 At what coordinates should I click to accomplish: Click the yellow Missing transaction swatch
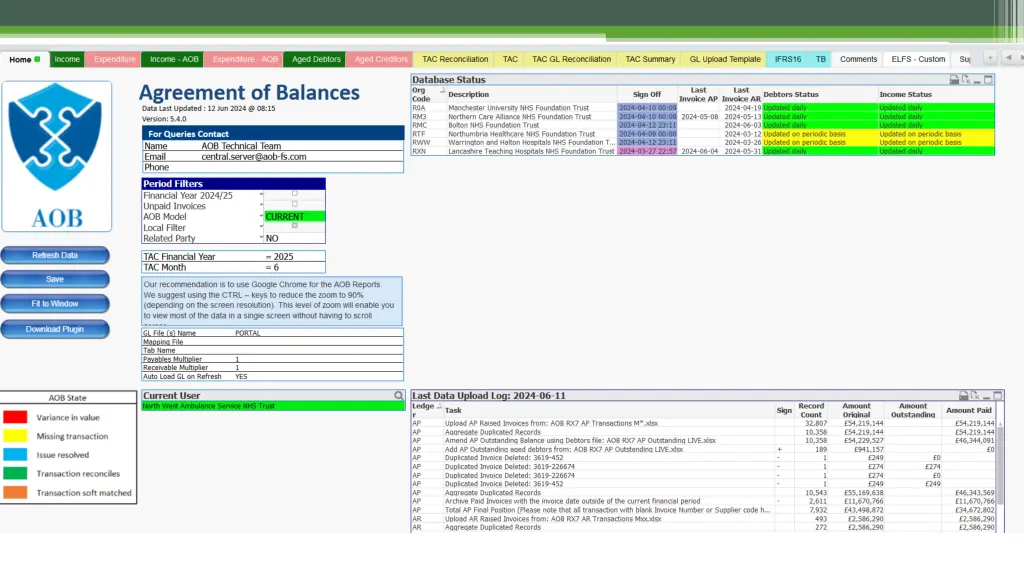point(15,436)
